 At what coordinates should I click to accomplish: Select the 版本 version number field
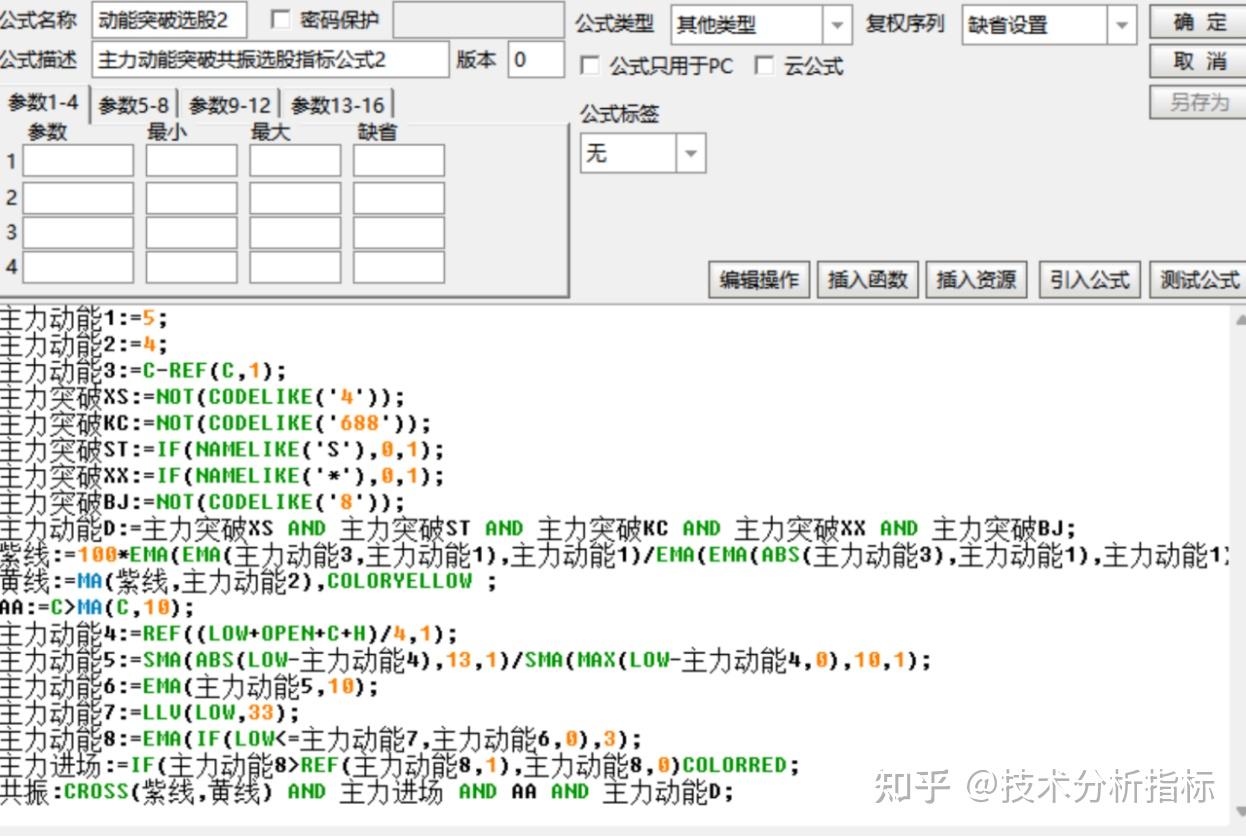coord(535,60)
